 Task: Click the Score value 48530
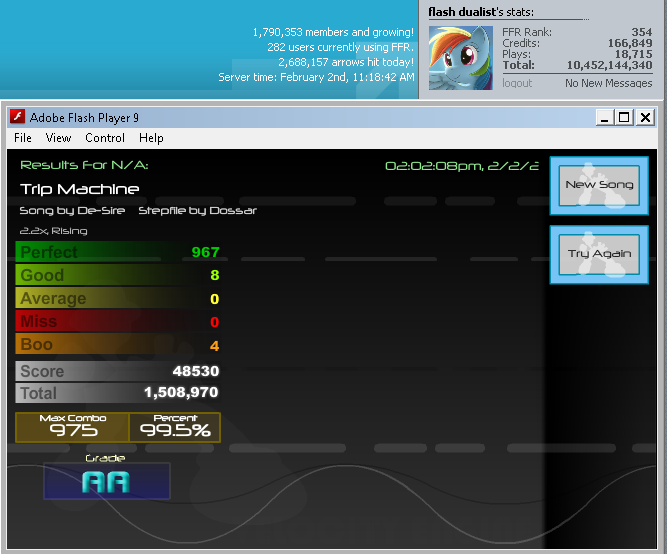[196, 371]
